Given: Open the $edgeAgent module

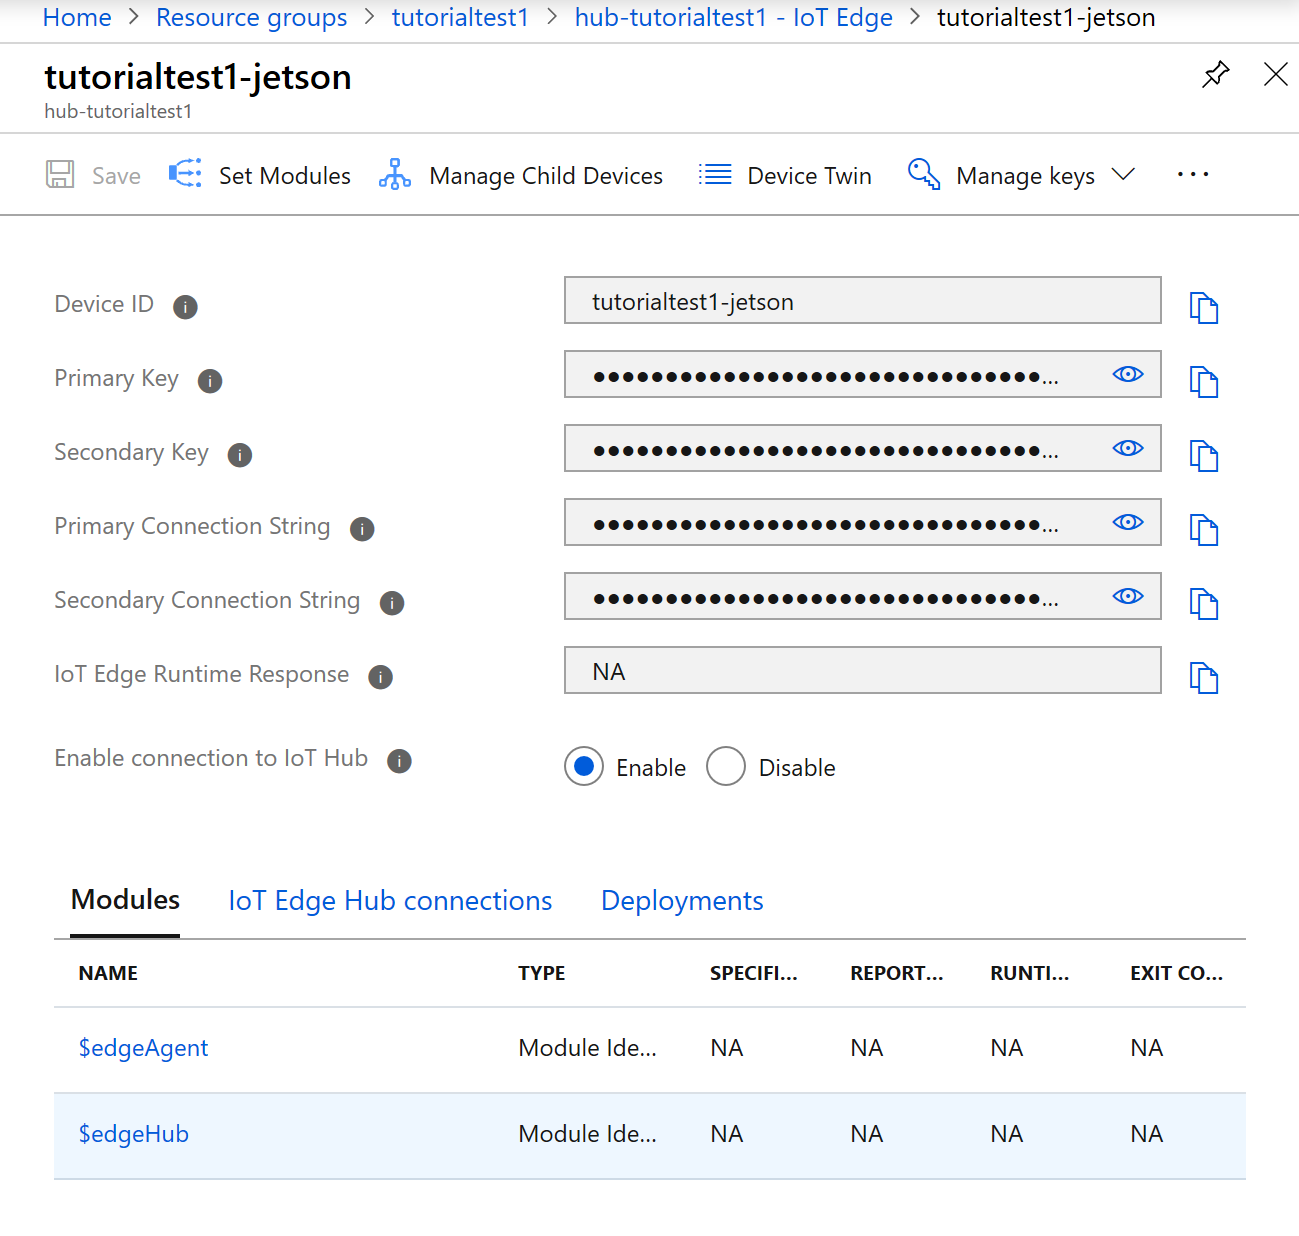Looking at the screenshot, I should pyautogui.click(x=143, y=1048).
